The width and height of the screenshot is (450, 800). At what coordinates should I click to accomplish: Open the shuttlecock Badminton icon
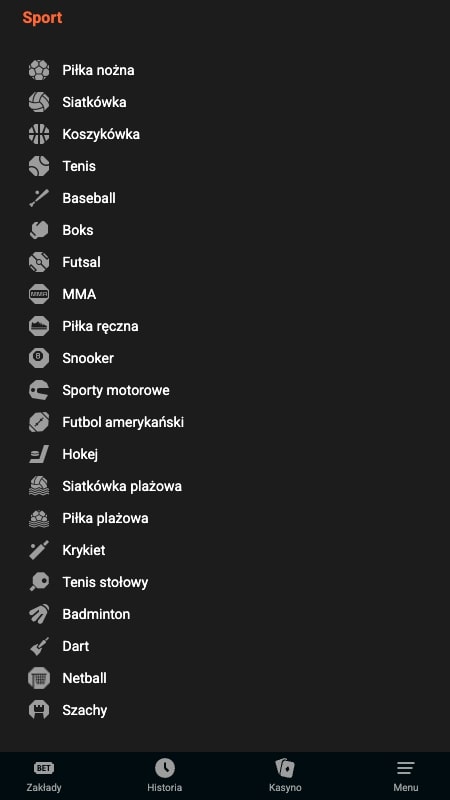point(39,614)
